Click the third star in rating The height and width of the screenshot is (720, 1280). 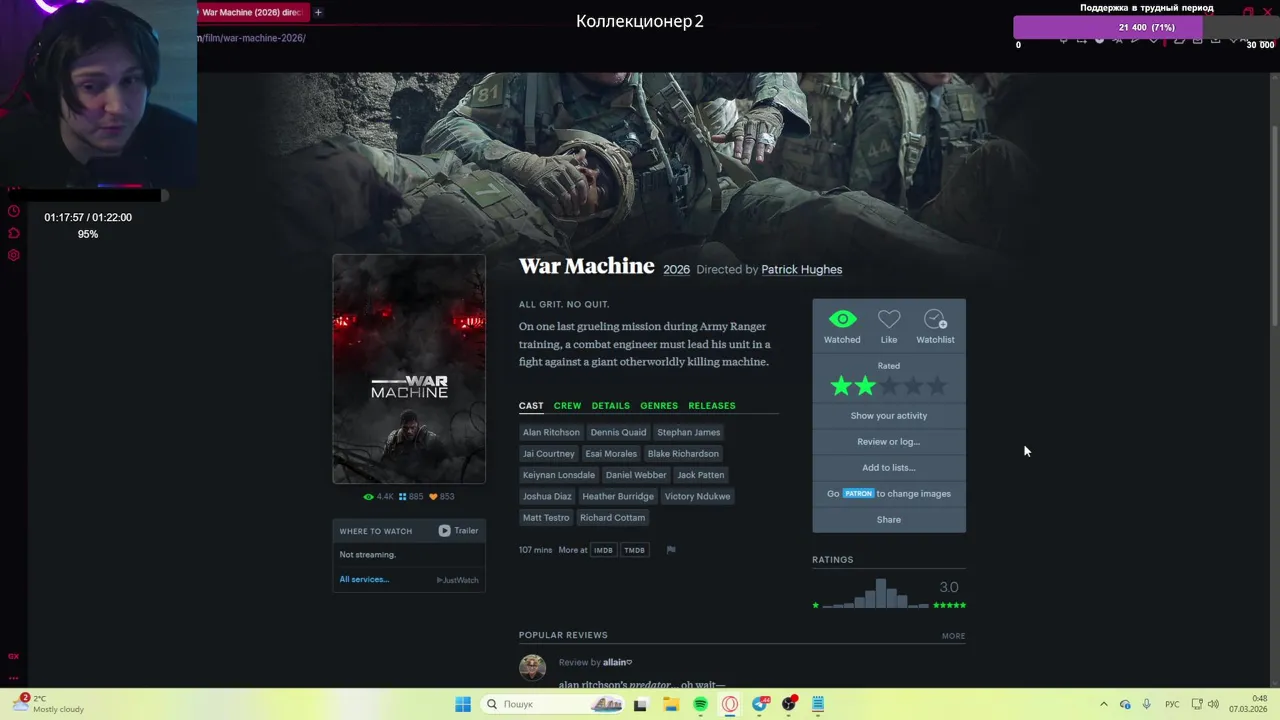point(889,386)
